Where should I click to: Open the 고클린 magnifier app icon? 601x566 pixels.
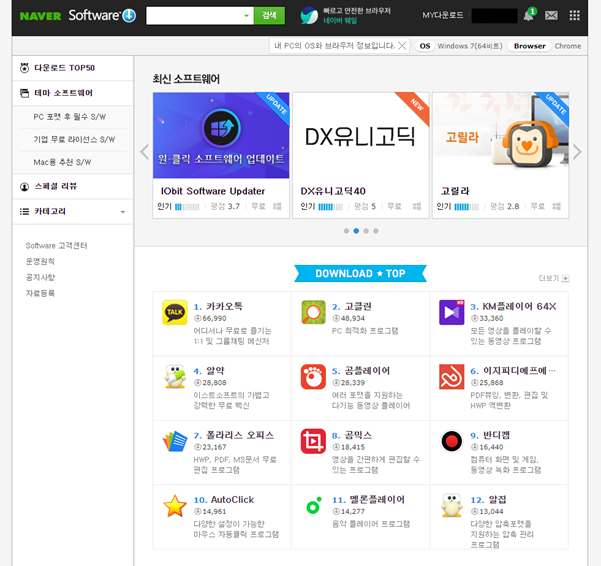(314, 312)
